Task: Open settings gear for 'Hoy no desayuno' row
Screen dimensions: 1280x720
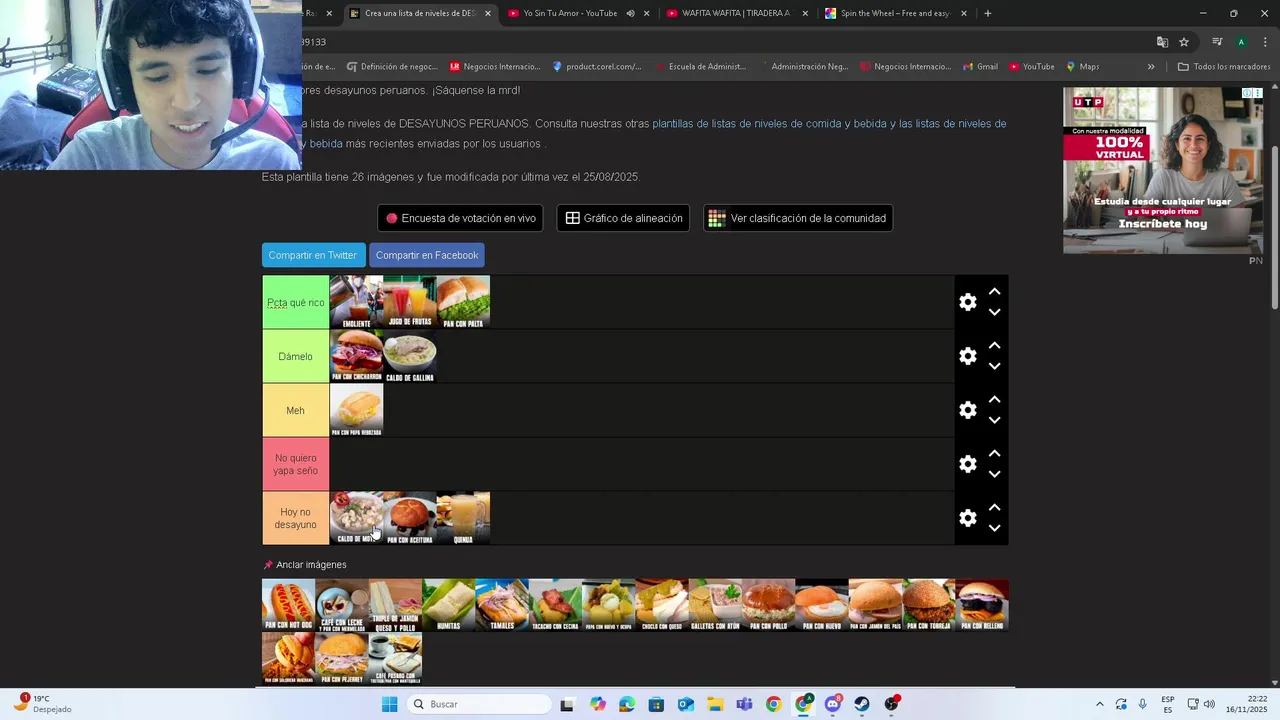Action: 967,518
